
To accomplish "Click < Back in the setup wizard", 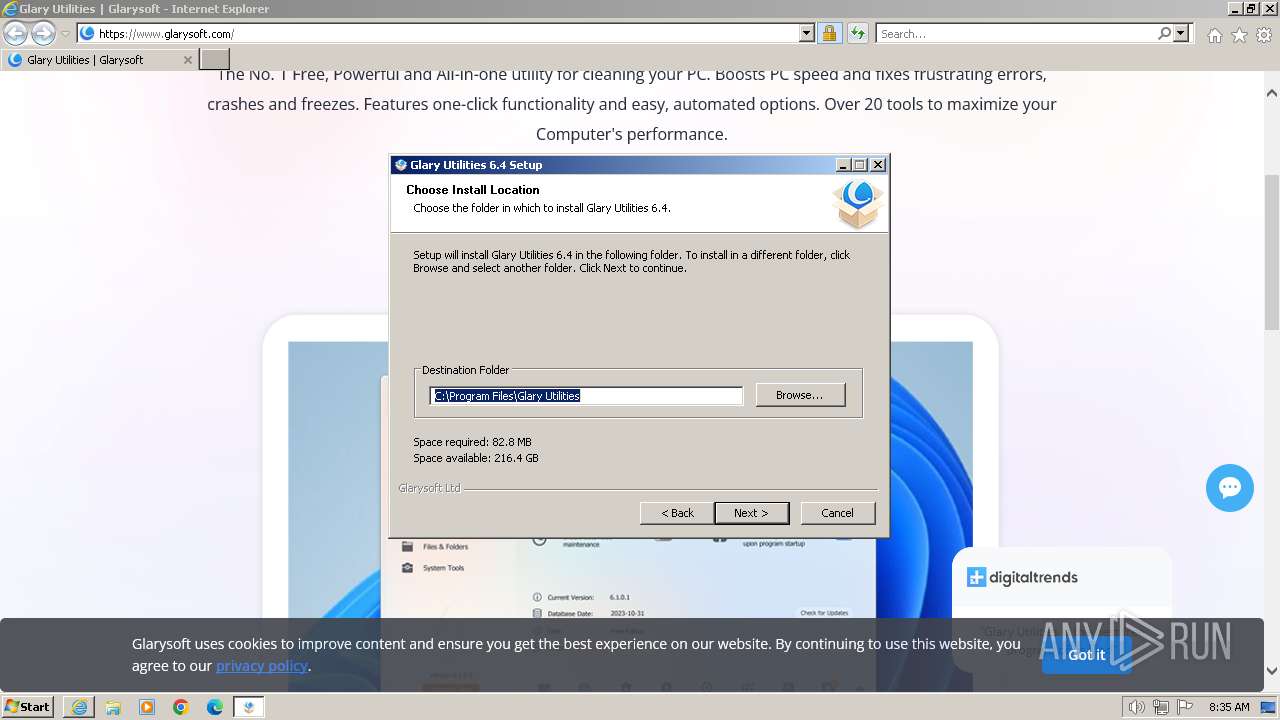I will coord(677,513).
